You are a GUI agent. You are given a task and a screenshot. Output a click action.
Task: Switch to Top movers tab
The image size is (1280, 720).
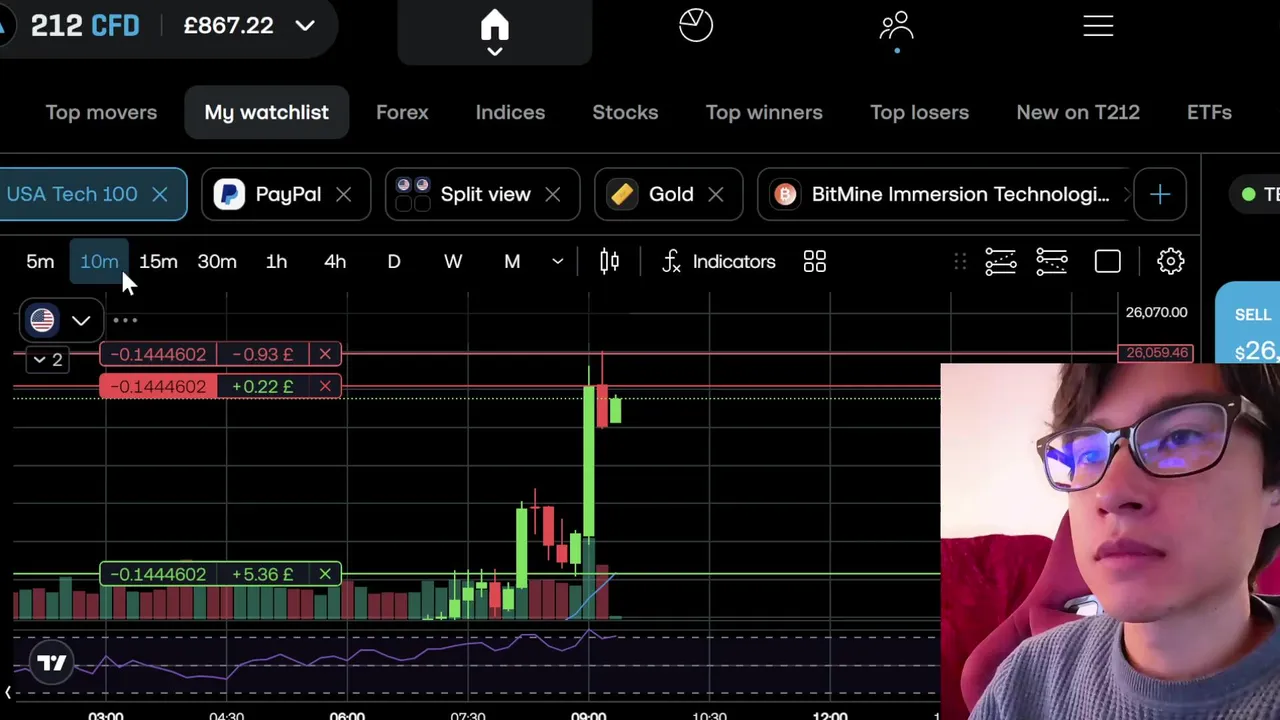click(101, 112)
